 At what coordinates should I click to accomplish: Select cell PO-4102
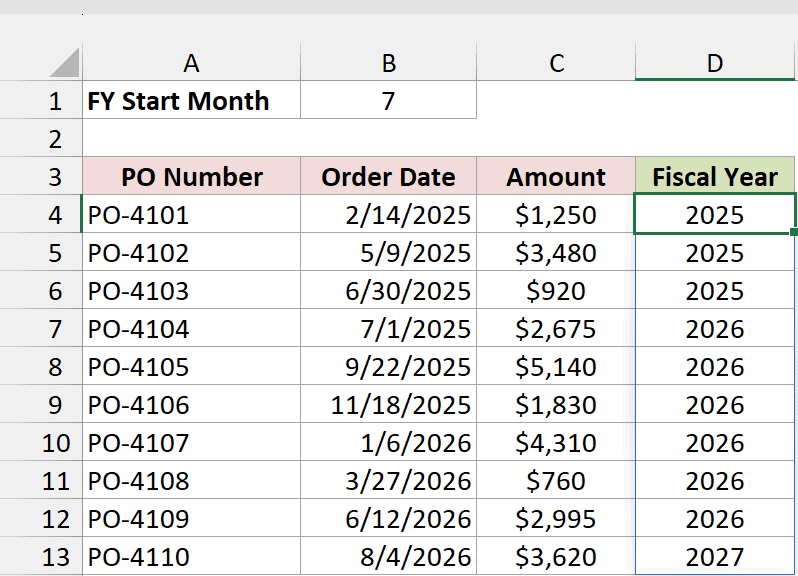coord(191,252)
